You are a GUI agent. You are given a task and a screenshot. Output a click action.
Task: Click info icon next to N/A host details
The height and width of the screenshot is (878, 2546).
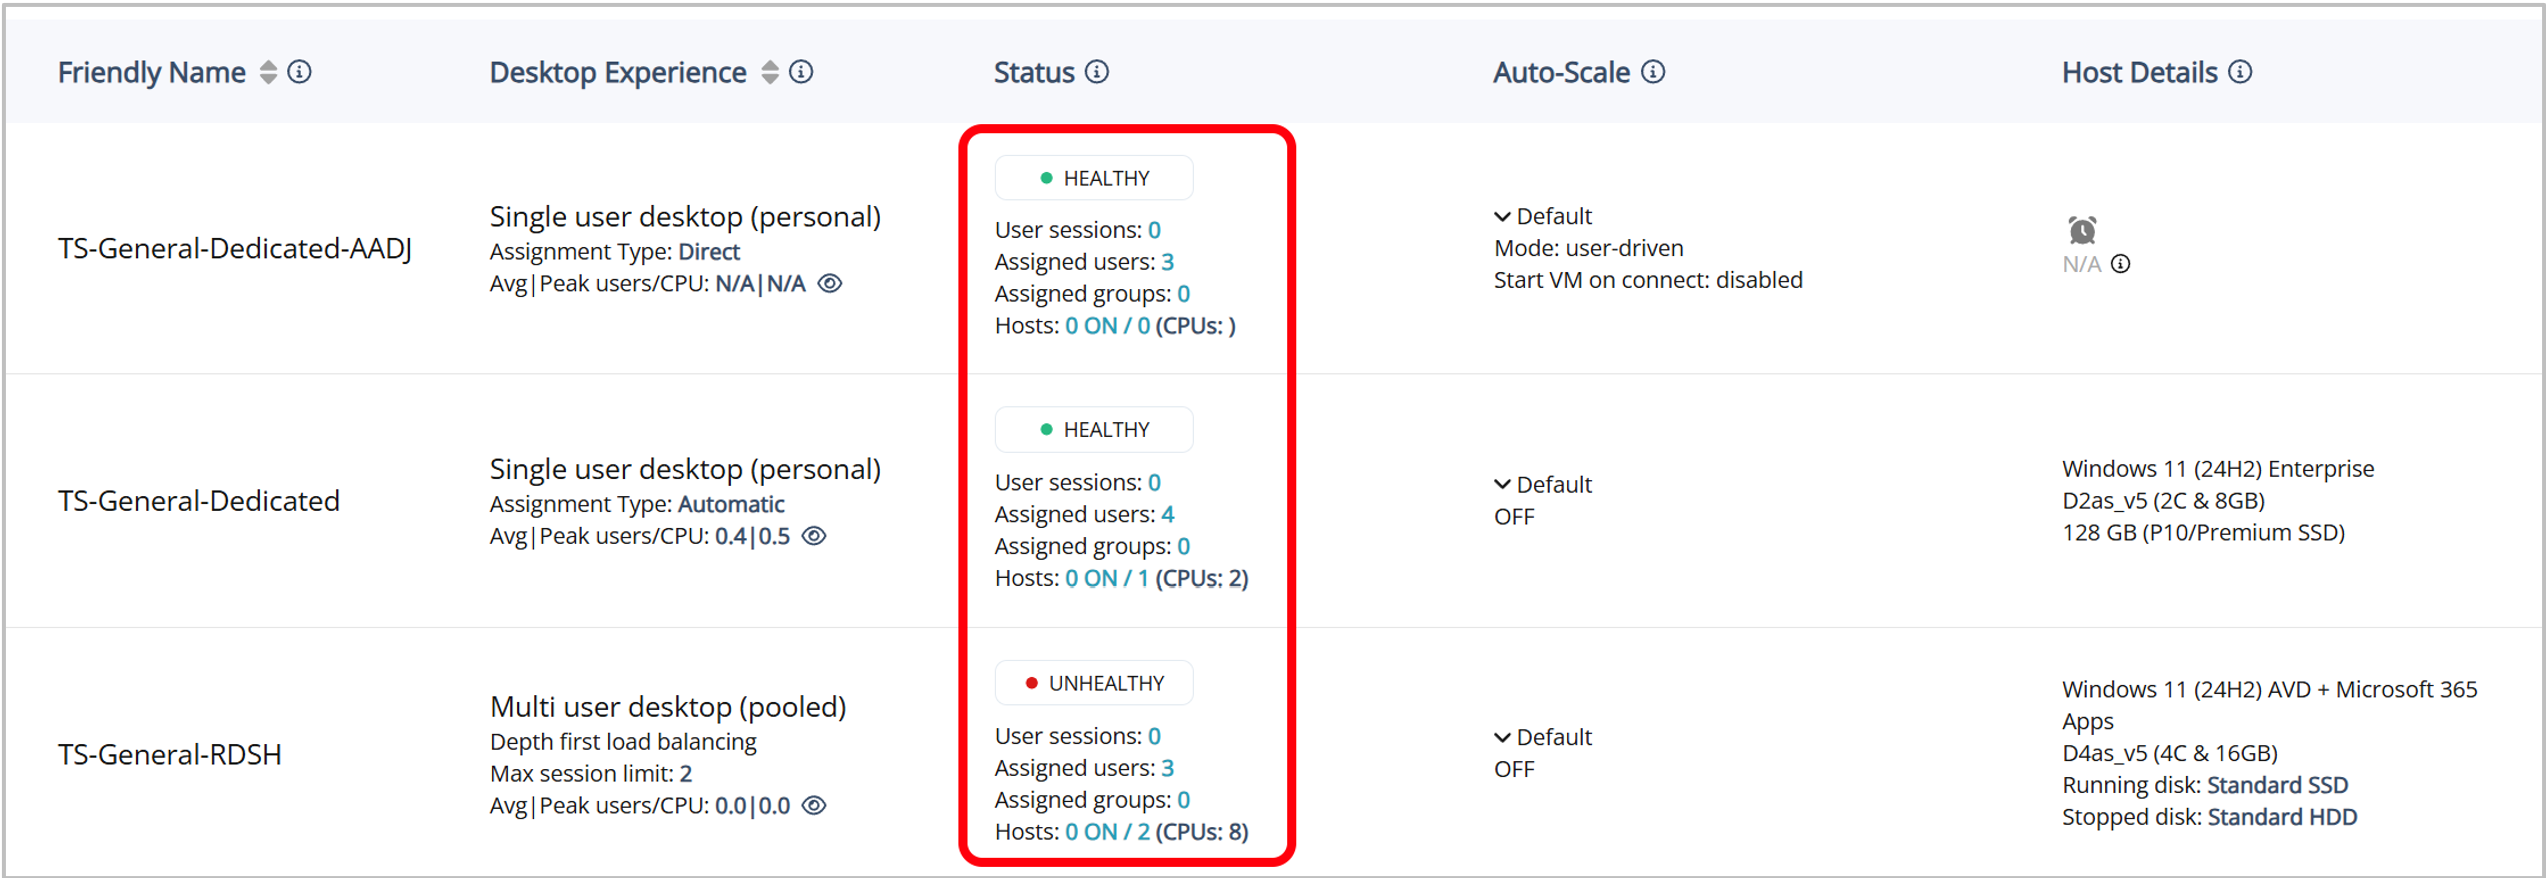[x=2120, y=264]
